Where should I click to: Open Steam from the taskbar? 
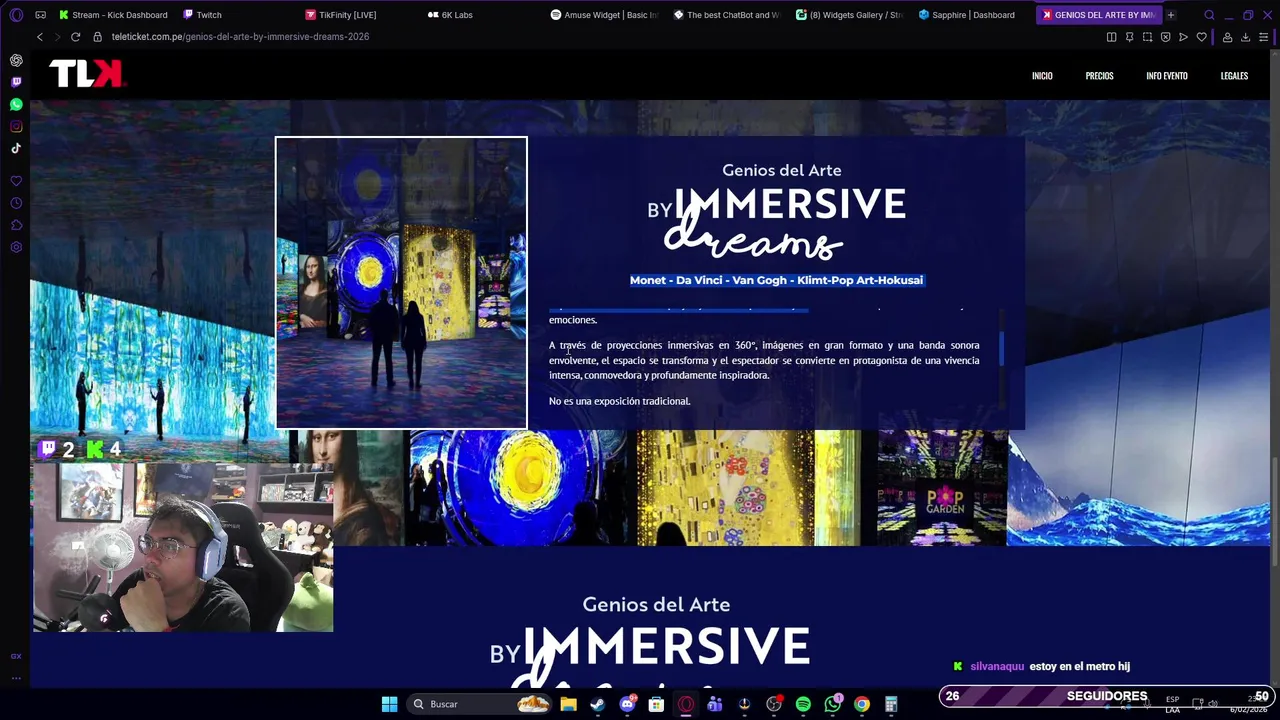tap(597, 704)
